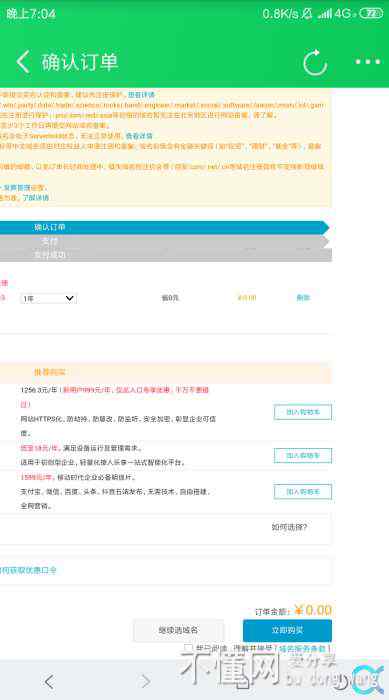389x700 pixels.
Task: Tap the browser forward arrow at the bottom
Action: (146, 681)
